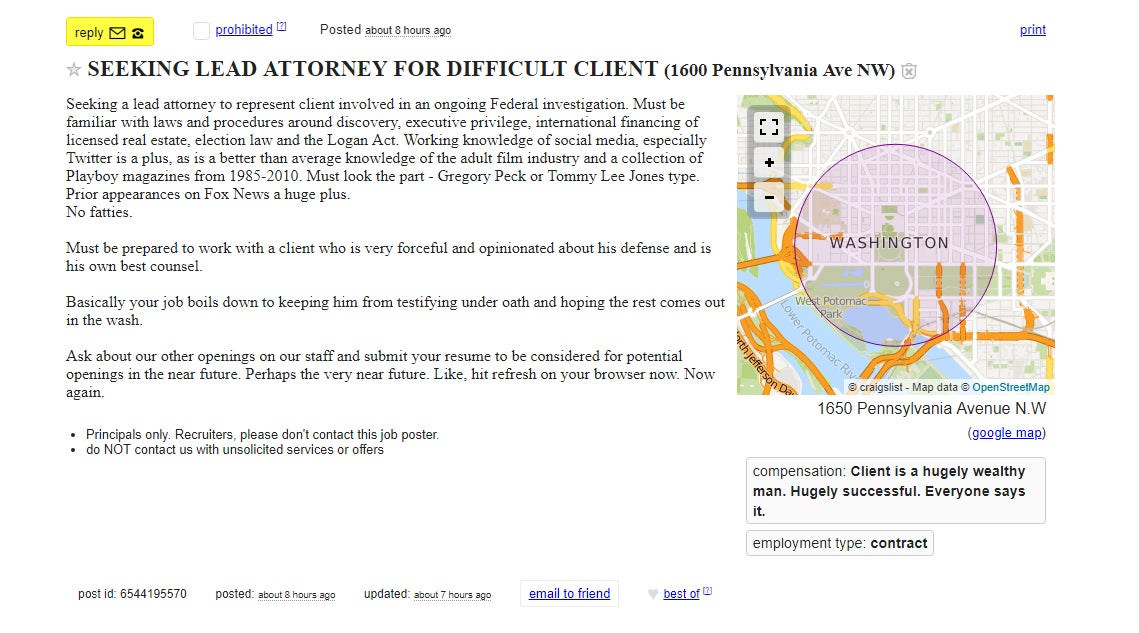Image resolution: width=1139 pixels, height=633 pixels.
Task: Expand the map to fullscreen
Action: point(769,127)
